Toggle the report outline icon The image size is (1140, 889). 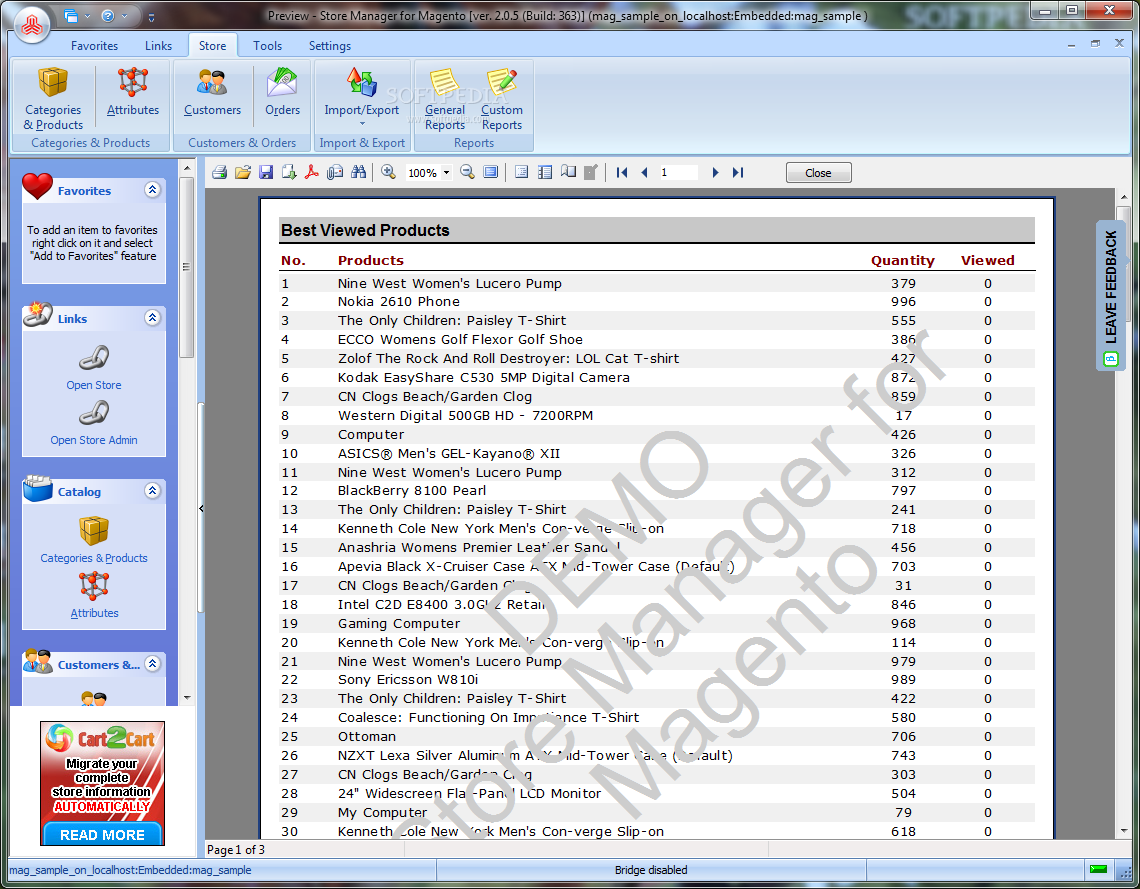point(545,172)
